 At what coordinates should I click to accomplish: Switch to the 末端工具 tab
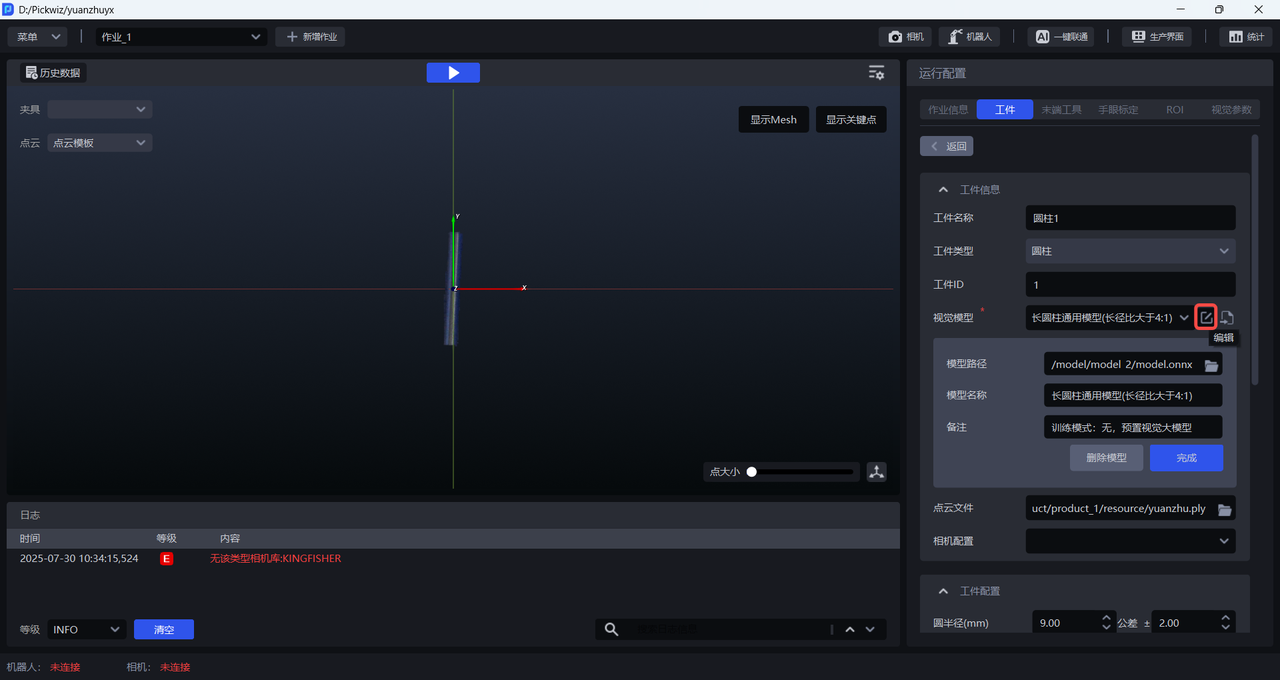pos(1061,110)
